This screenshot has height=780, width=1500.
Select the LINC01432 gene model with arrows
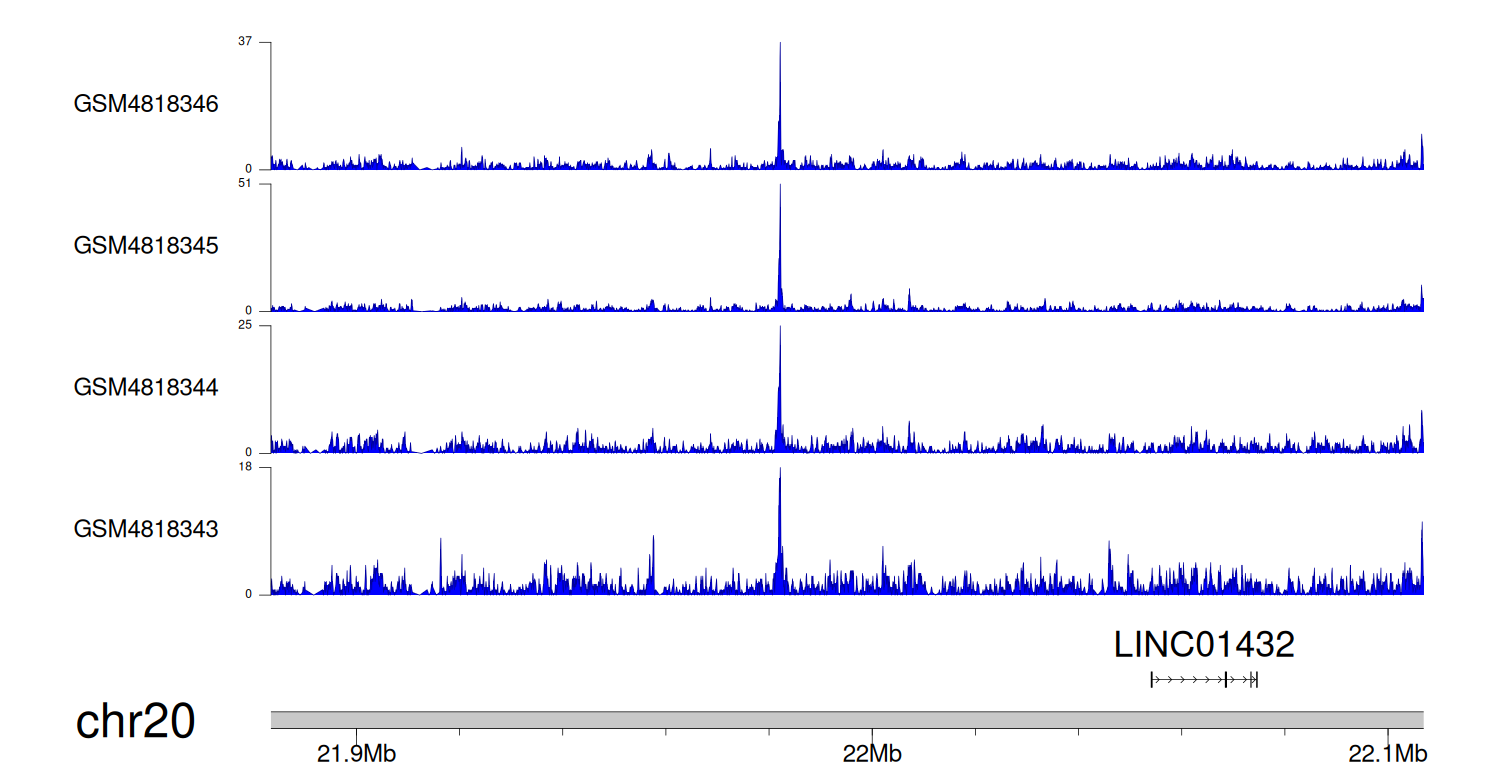tap(1203, 680)
